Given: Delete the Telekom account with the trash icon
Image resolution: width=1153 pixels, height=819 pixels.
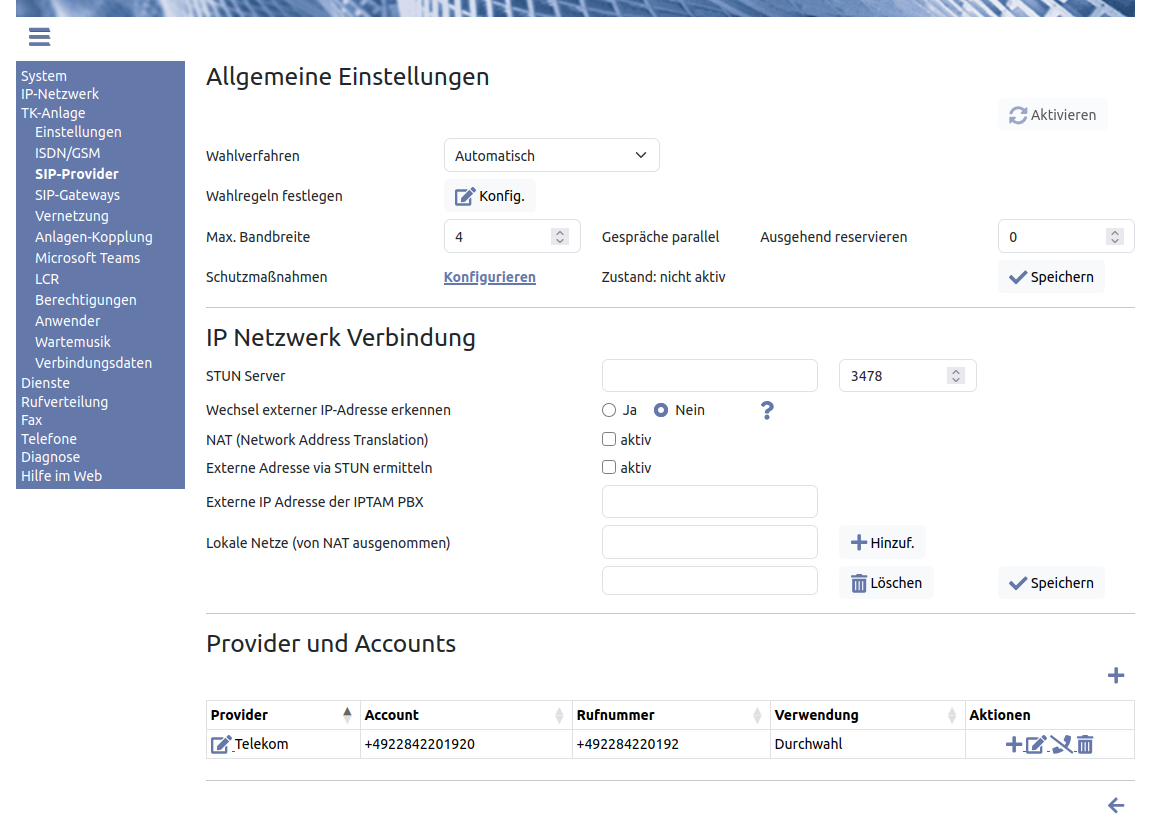Looking at the screenshot, I should pos(1085,744).
